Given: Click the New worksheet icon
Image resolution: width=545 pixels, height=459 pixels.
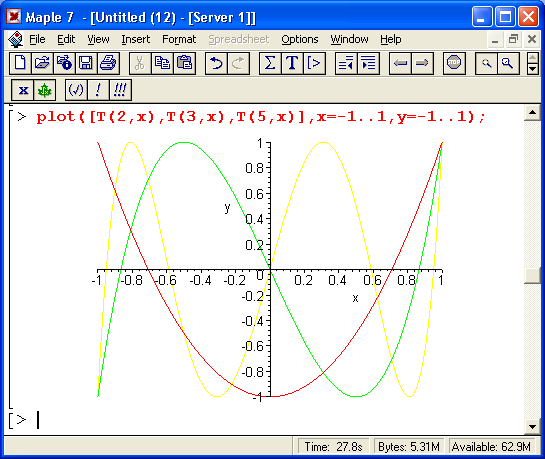Looking at the screenshot, I should [20, 63].
